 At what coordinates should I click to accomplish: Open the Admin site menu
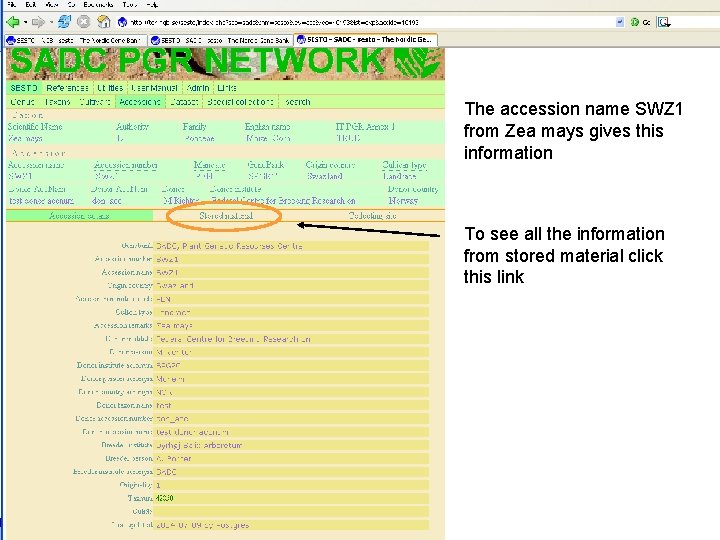pos(198,88)
